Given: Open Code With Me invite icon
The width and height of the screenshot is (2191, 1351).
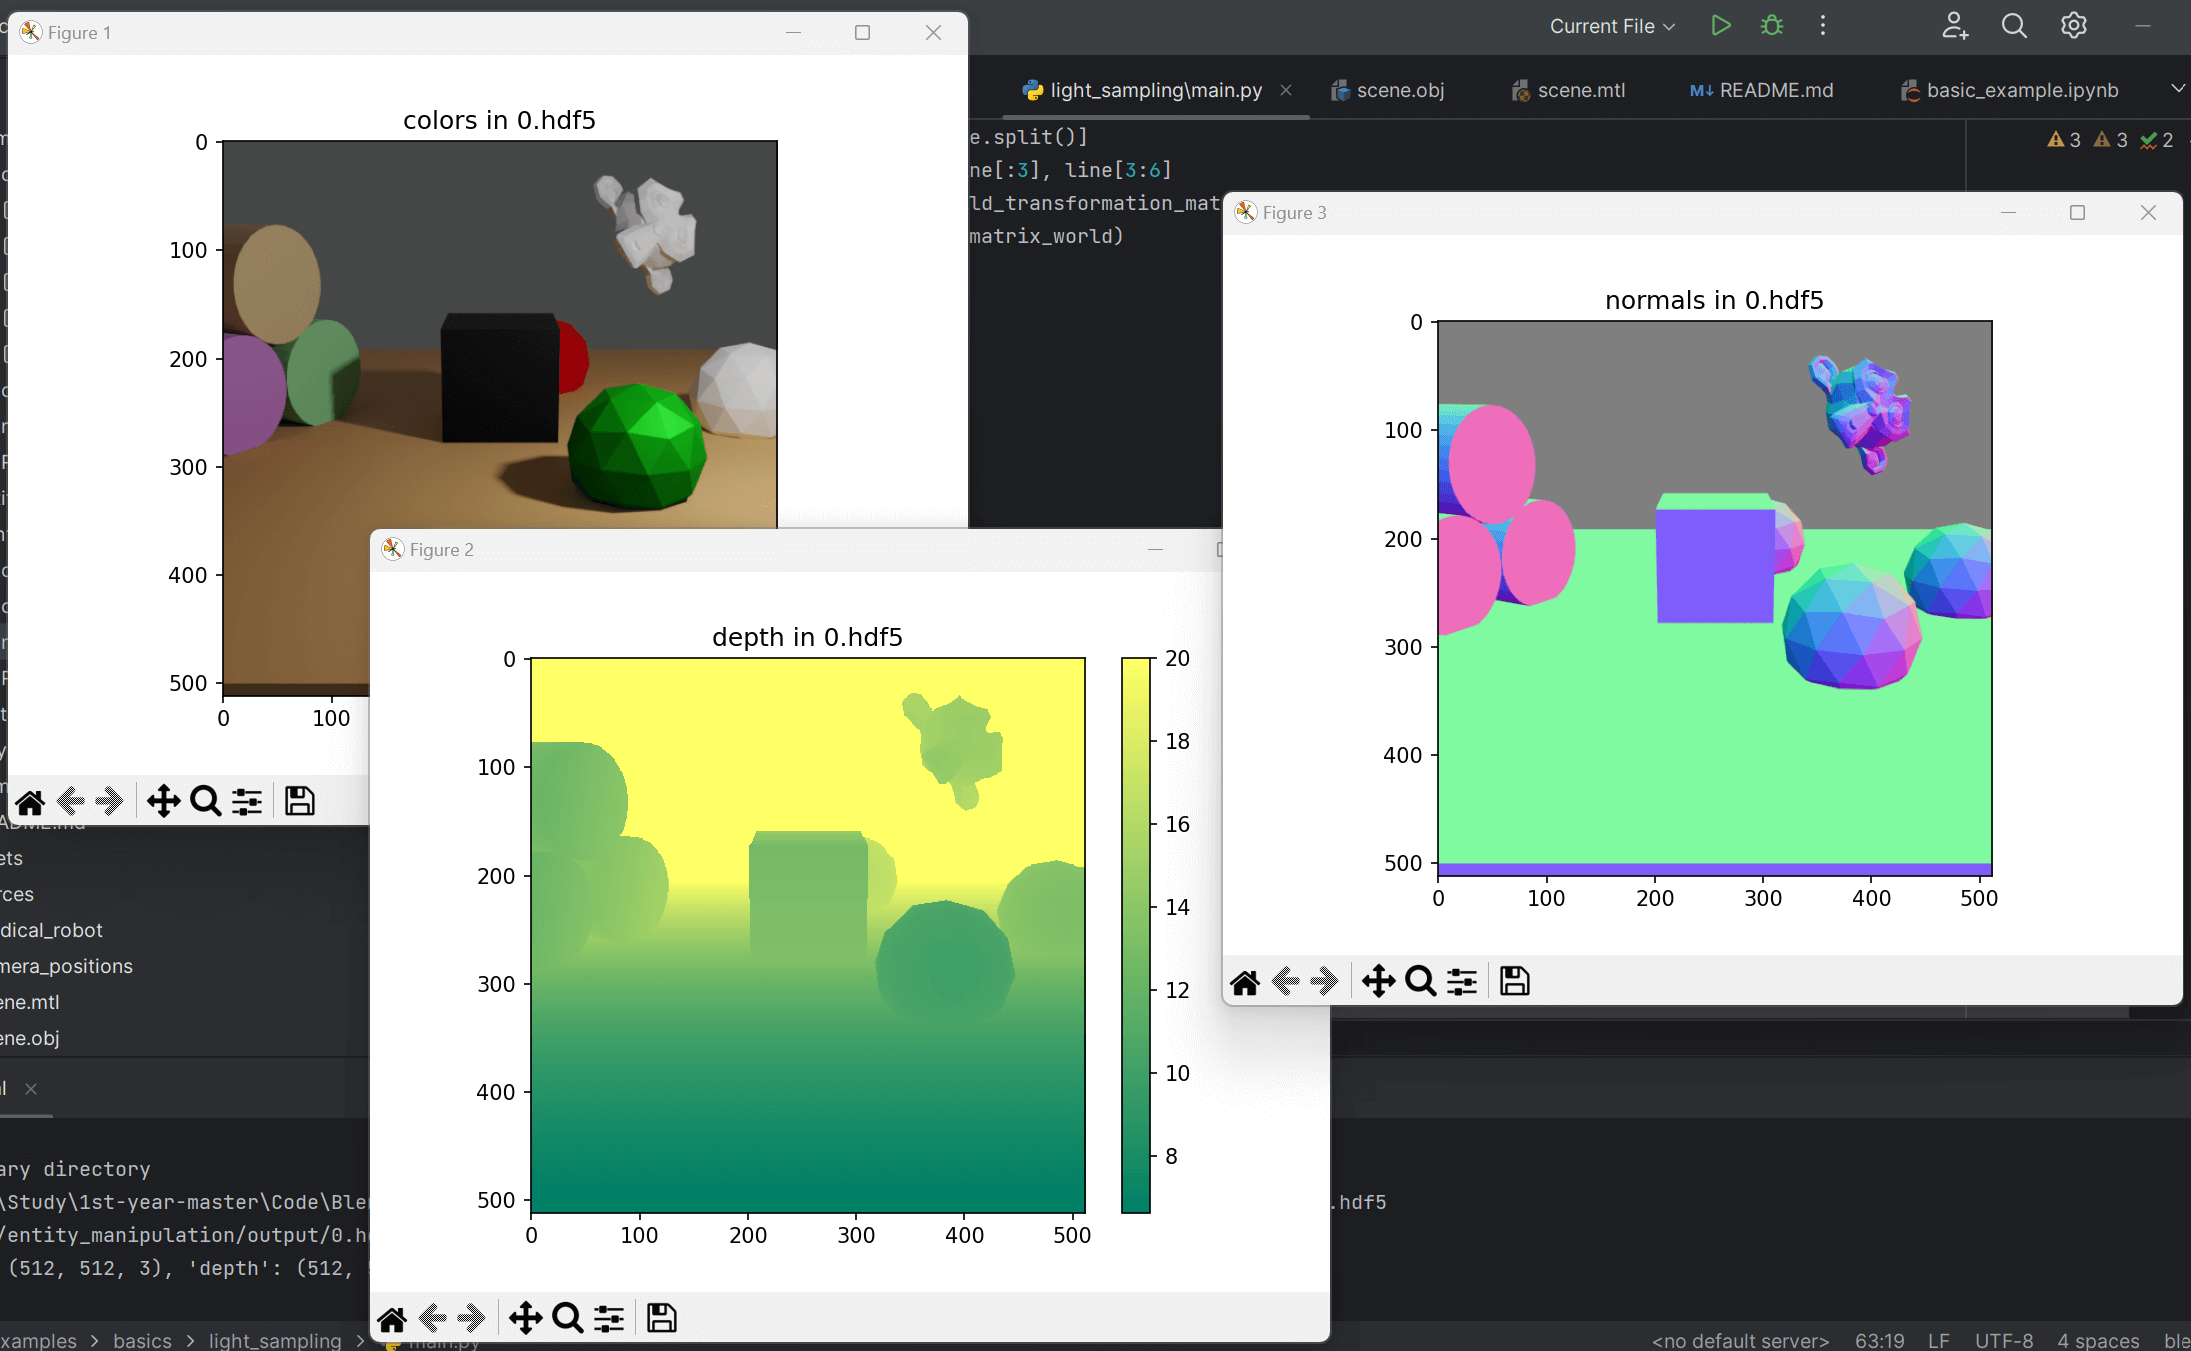Looking at the screenshot, I should point(1955,26).
